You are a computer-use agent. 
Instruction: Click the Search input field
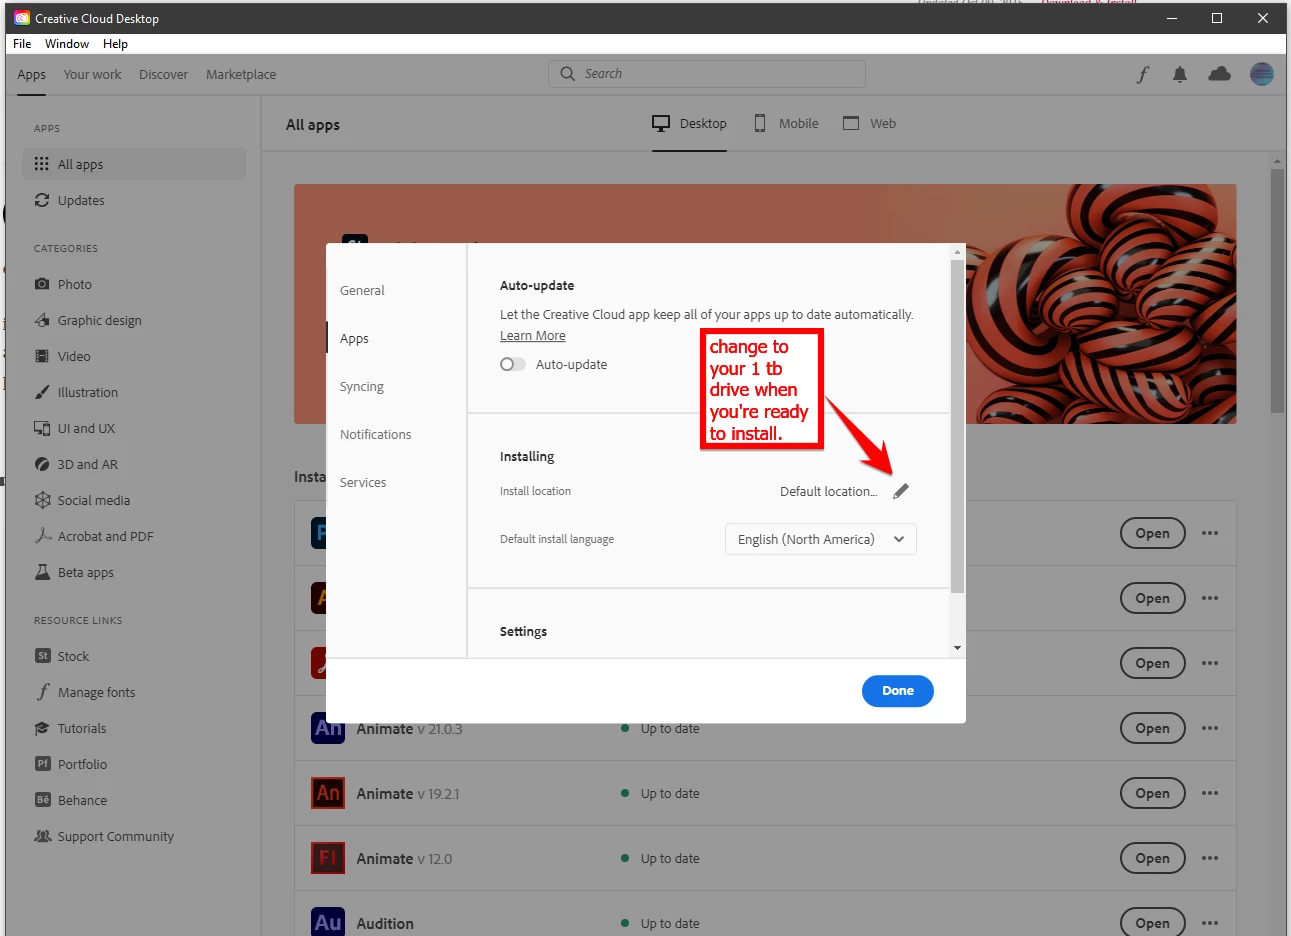(706, 74)
